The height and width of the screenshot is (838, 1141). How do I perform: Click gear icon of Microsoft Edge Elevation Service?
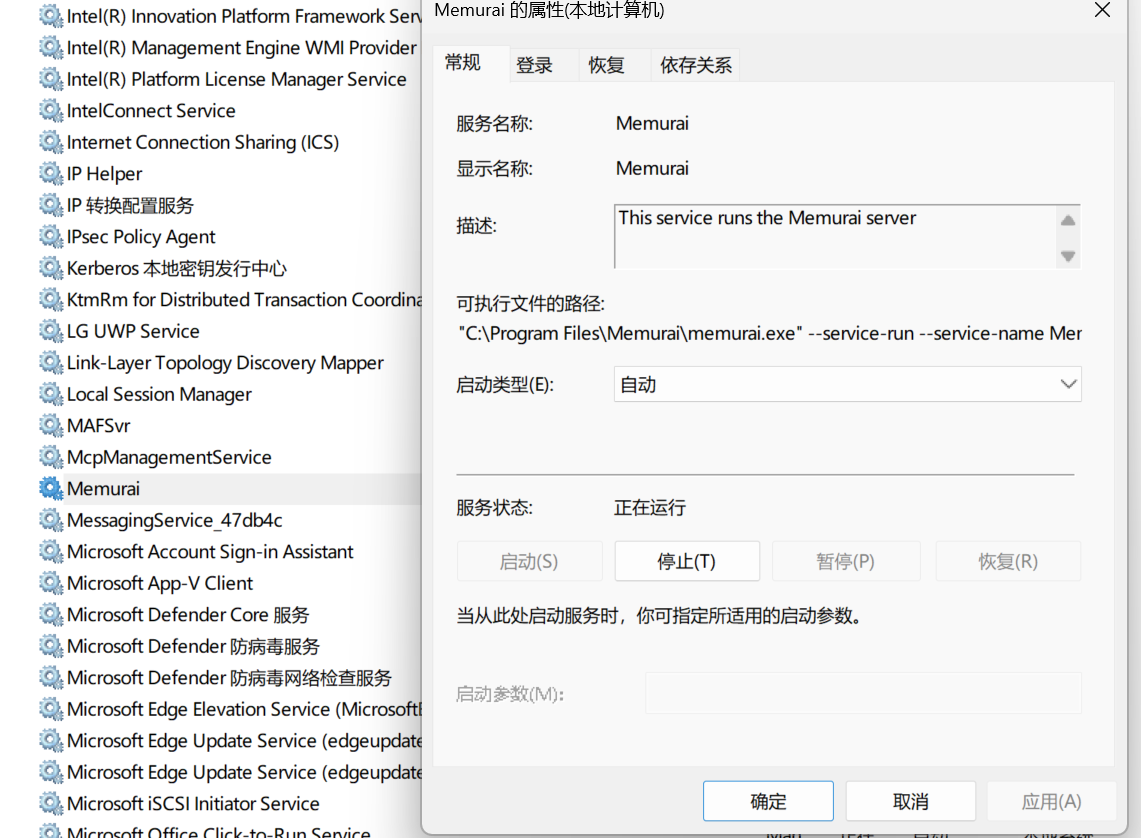tap(51, 709)
